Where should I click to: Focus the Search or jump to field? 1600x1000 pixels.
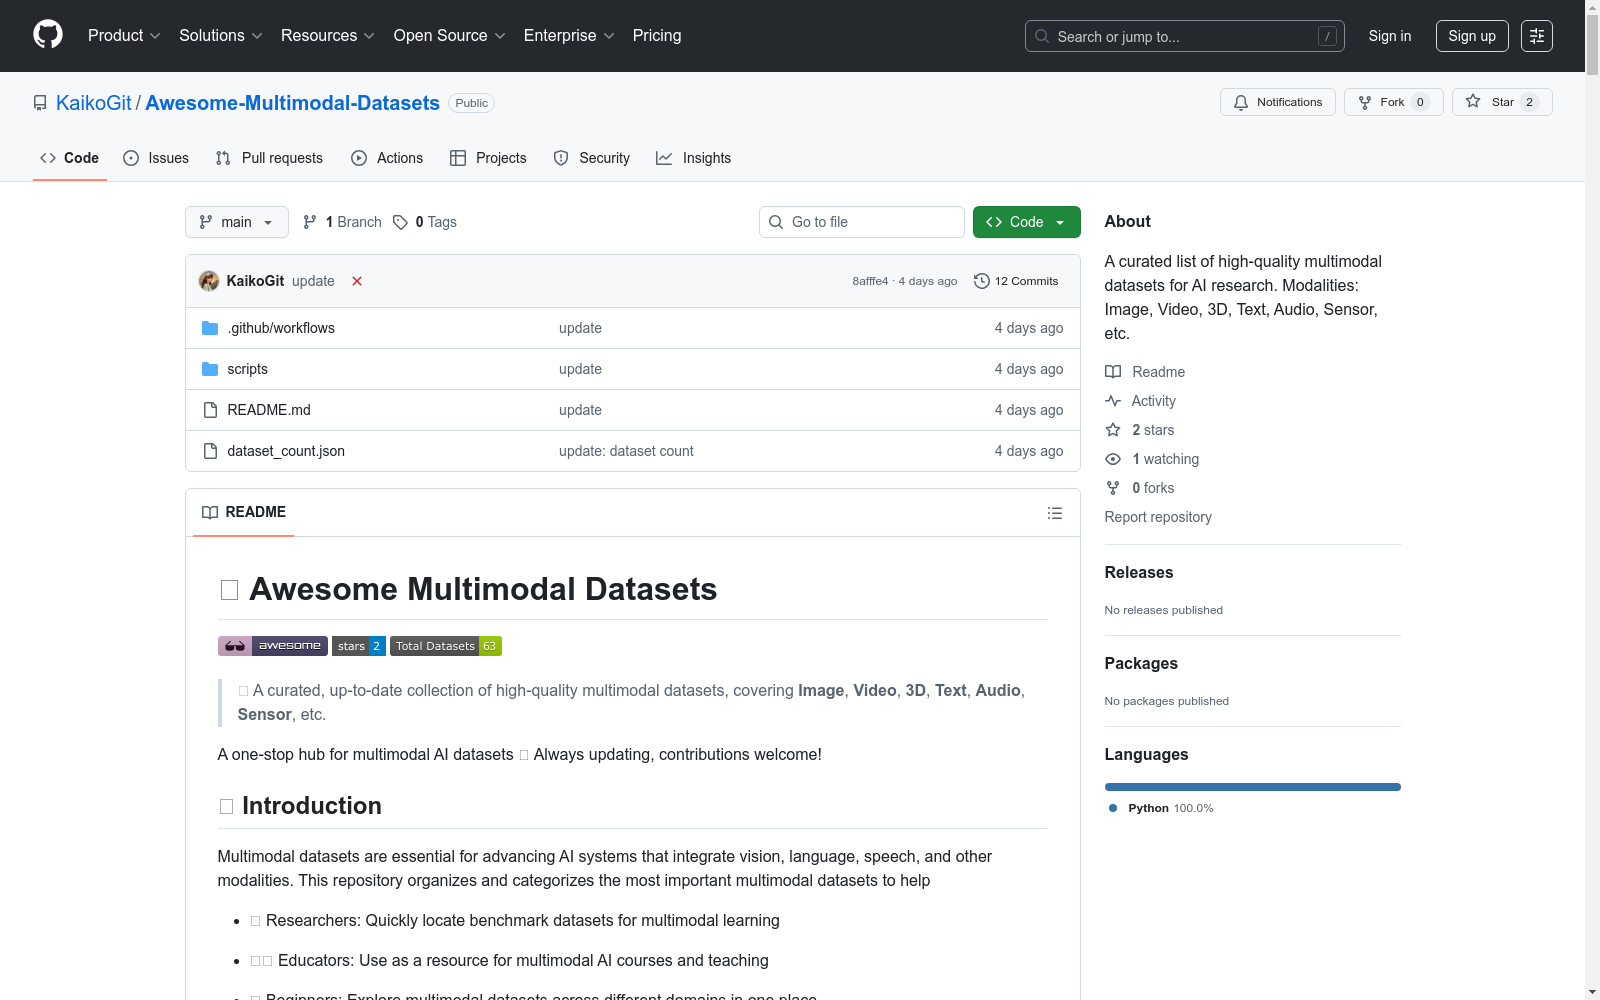coord(1185,36)
